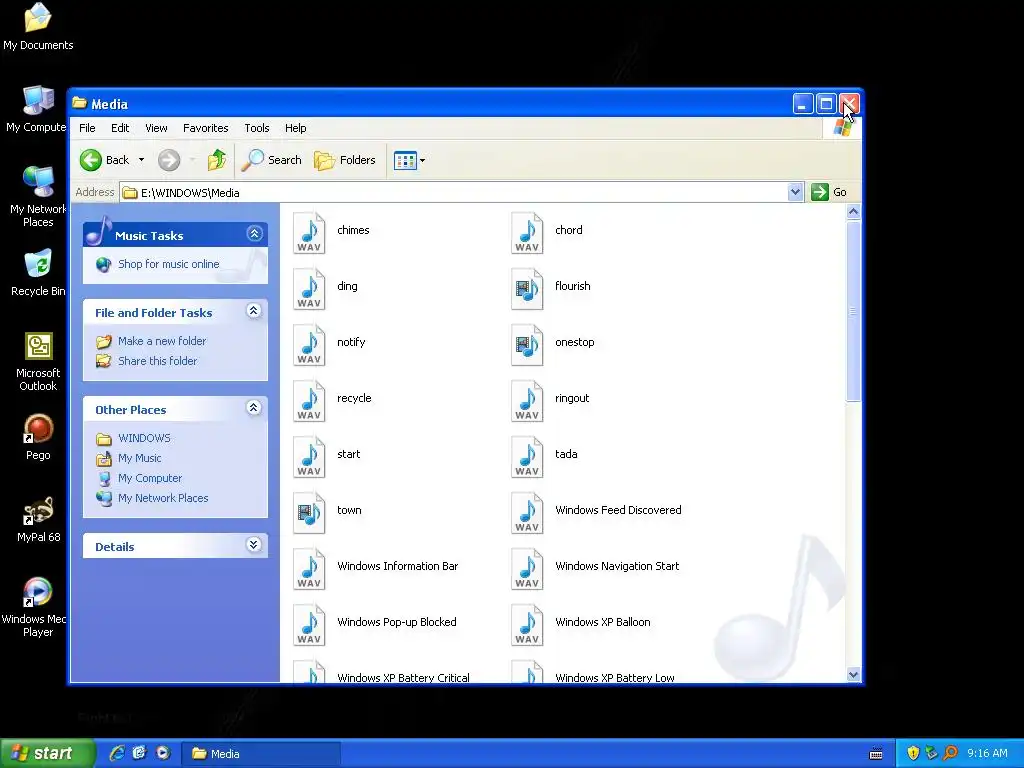The height and width of the screenshot is (768, 1024).
Task: Select Windows XP Battery Low file name
Action: (x=615, y=678)
